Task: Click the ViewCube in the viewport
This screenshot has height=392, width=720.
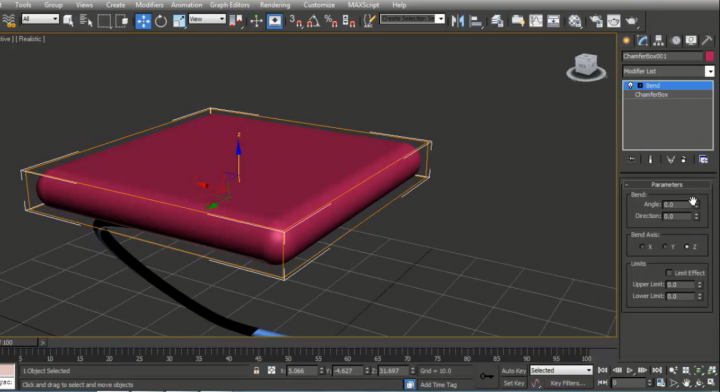Action: click(x=586, y=67)
